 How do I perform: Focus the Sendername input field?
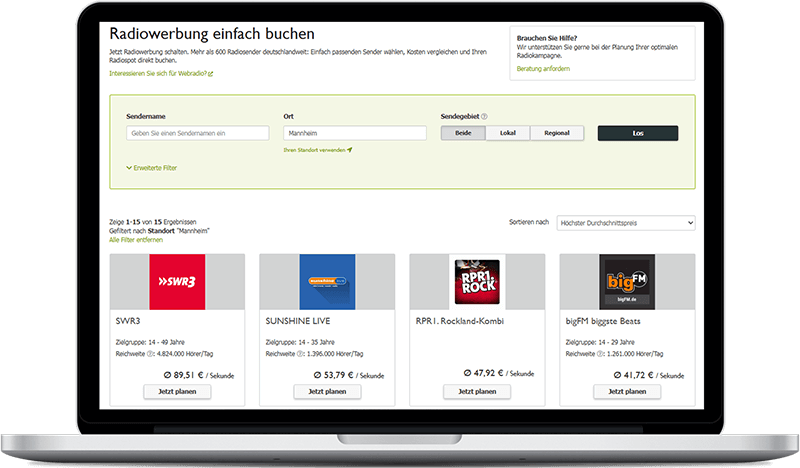[197, 133]
